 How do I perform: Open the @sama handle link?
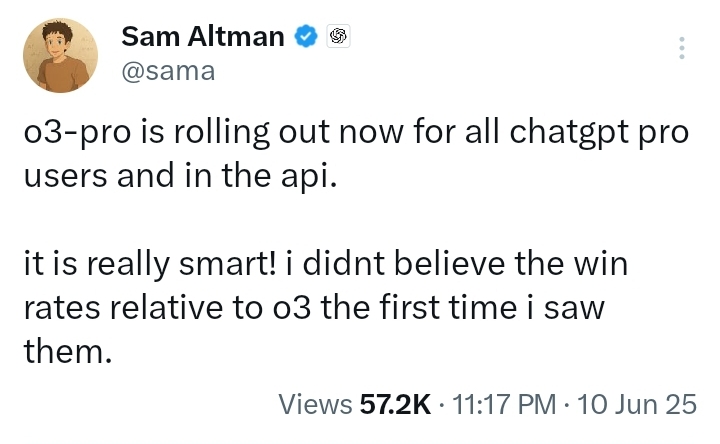(x=167, y=72)
